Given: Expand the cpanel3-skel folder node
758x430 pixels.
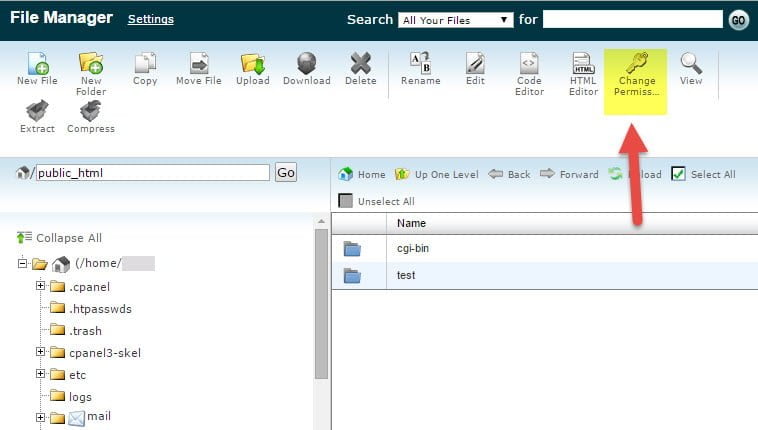Looking at the screenshot, I should (41, 352).
